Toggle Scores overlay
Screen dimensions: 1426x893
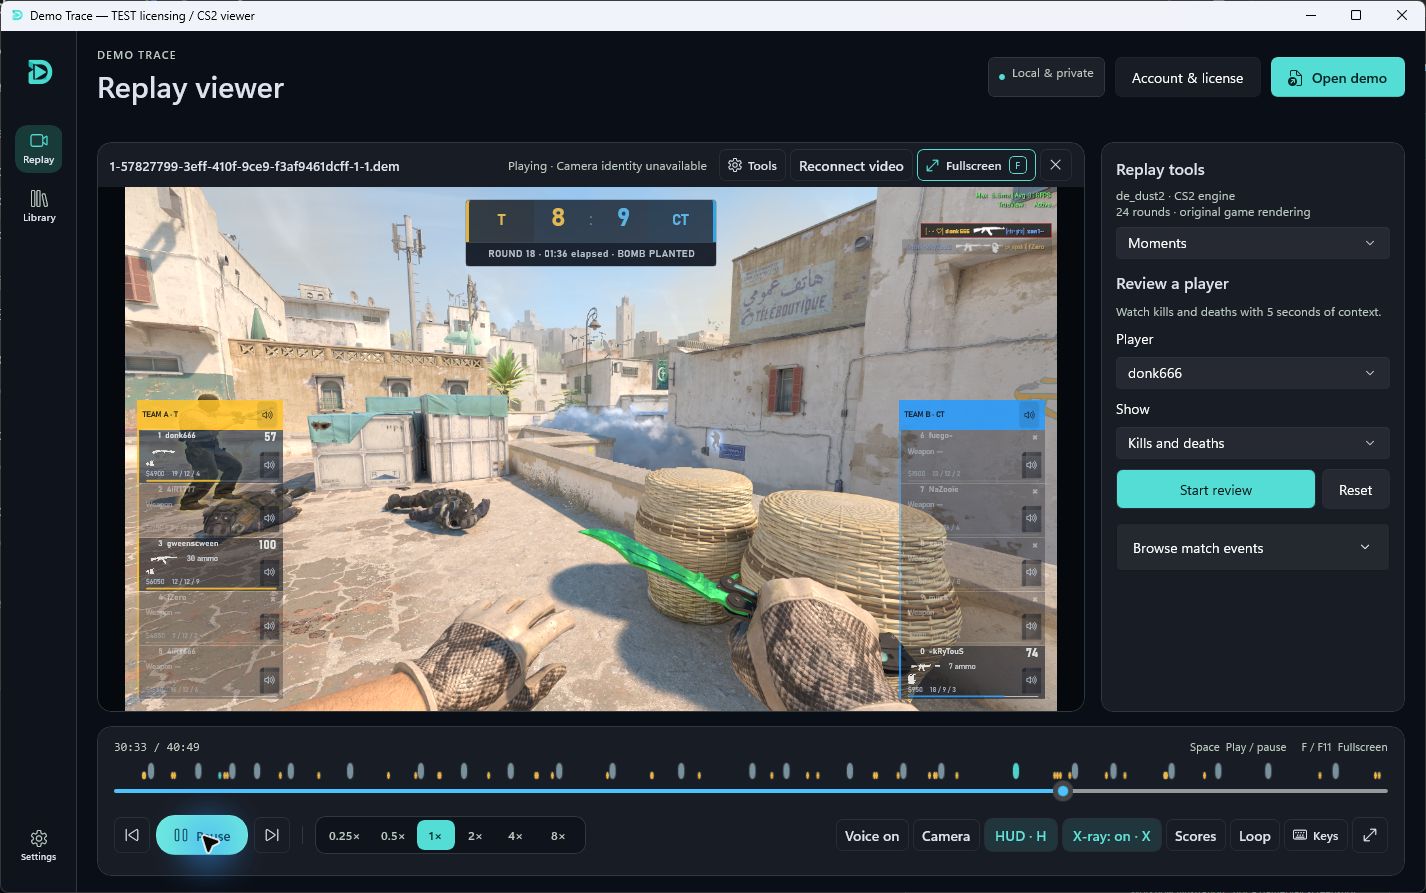point(1195,835)
